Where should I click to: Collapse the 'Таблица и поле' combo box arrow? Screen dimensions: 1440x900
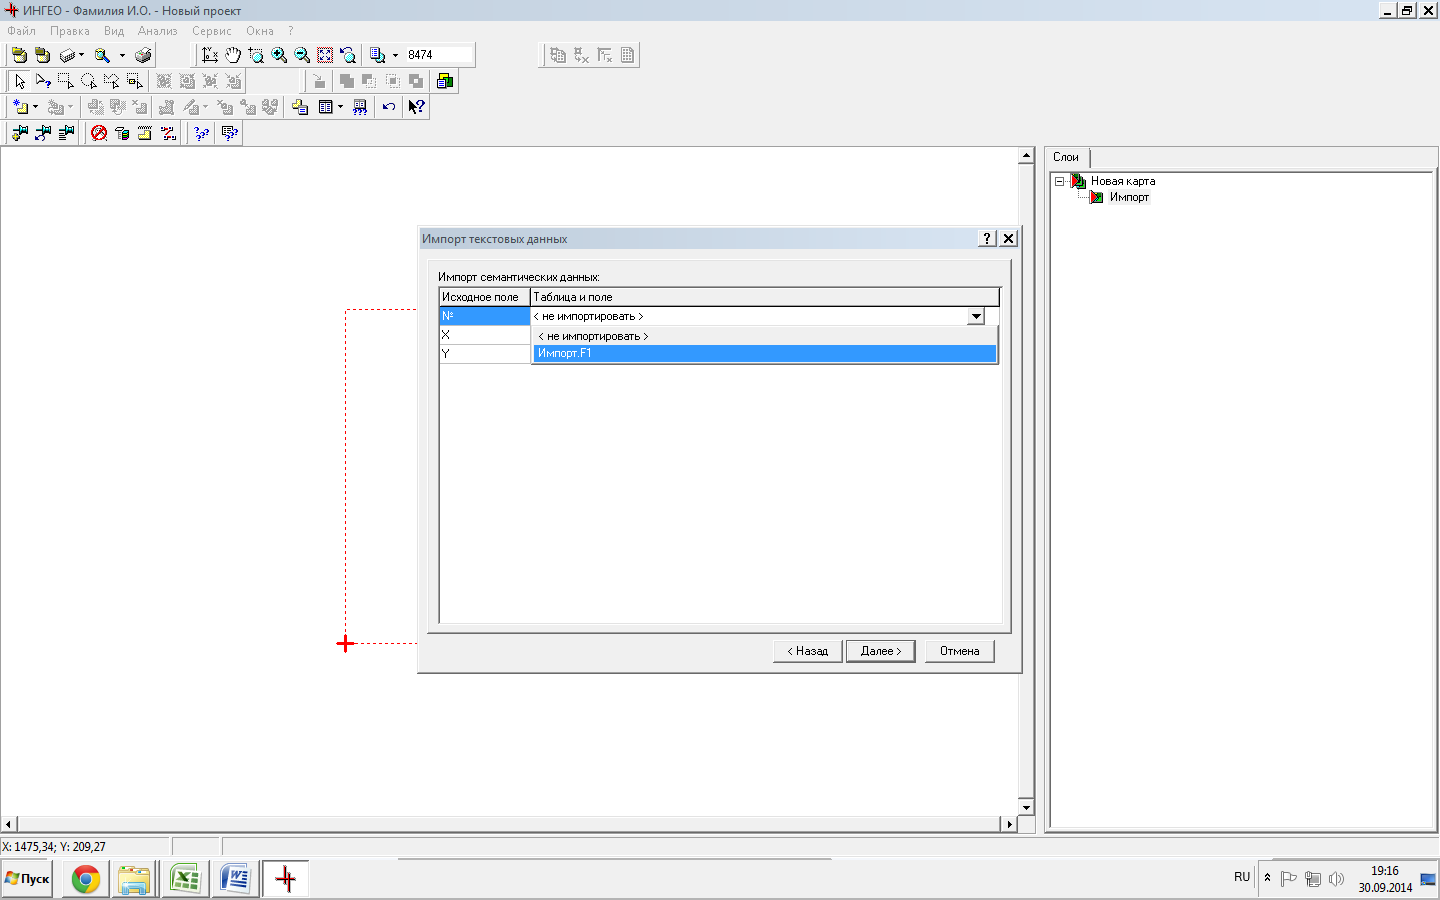(976, 316)
